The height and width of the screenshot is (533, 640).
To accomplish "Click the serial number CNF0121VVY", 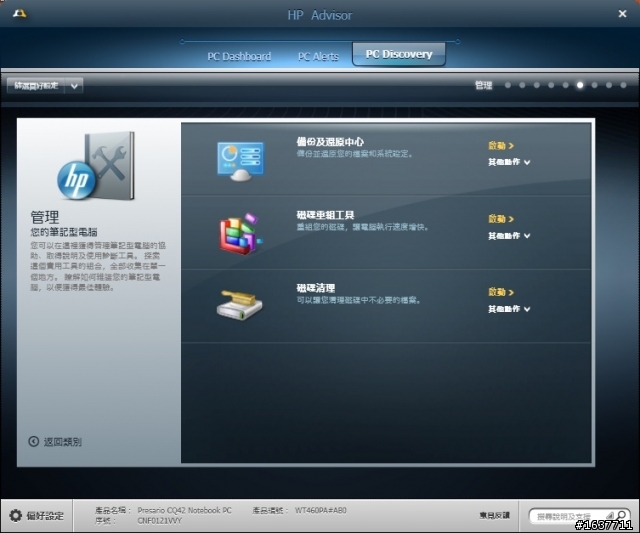I will click(160, 521).
